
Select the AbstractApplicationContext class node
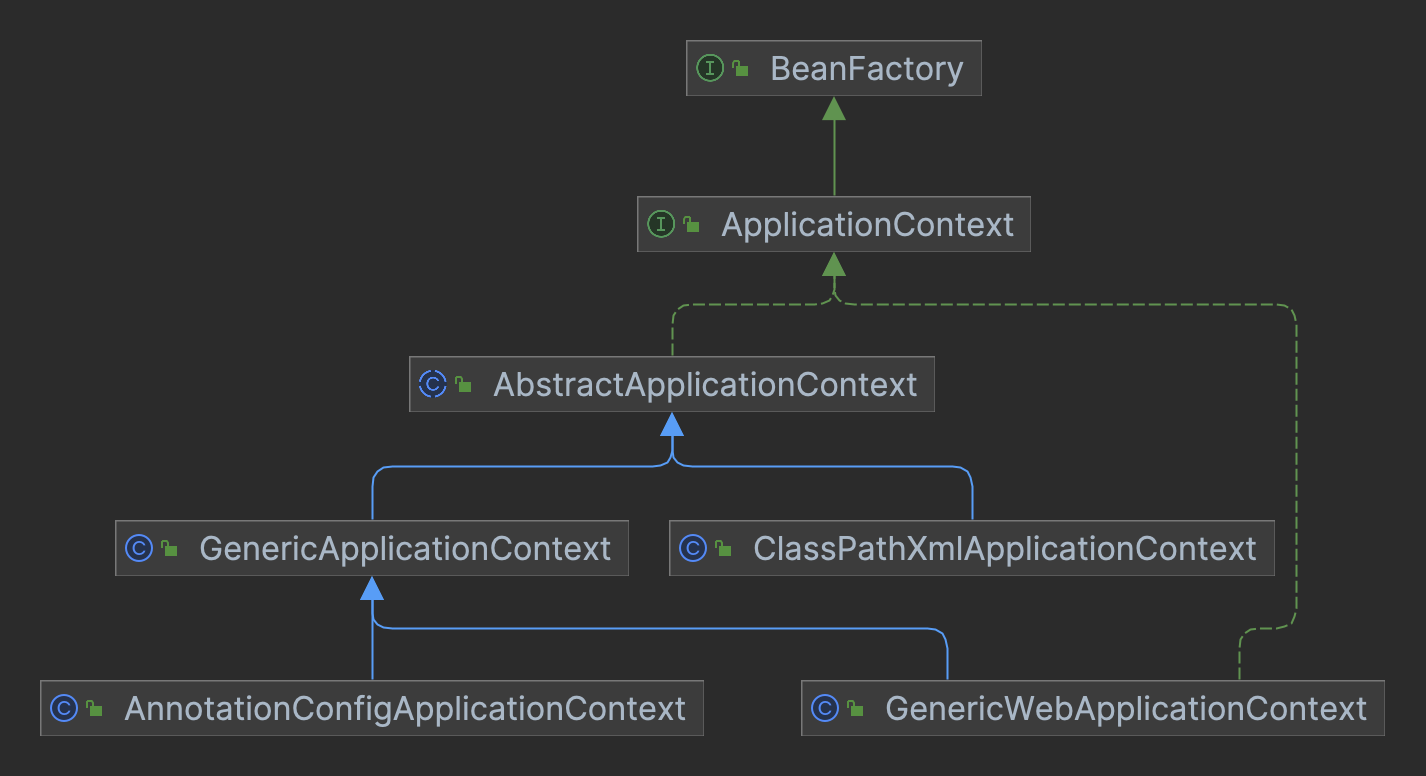(671, 384)
